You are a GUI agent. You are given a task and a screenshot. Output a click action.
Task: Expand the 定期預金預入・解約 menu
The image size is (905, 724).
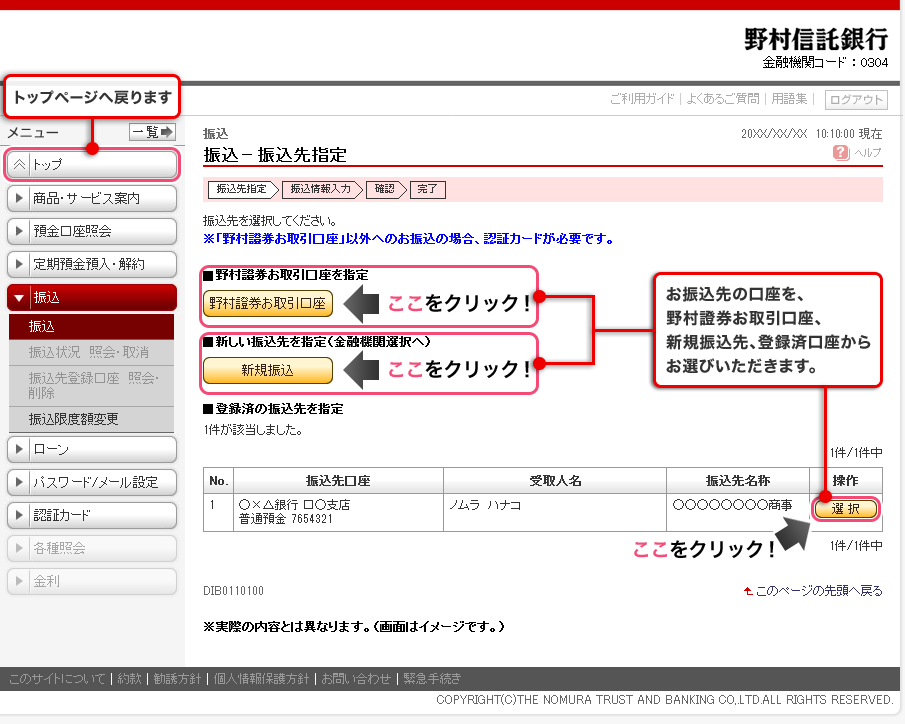(x=92, y=264)
